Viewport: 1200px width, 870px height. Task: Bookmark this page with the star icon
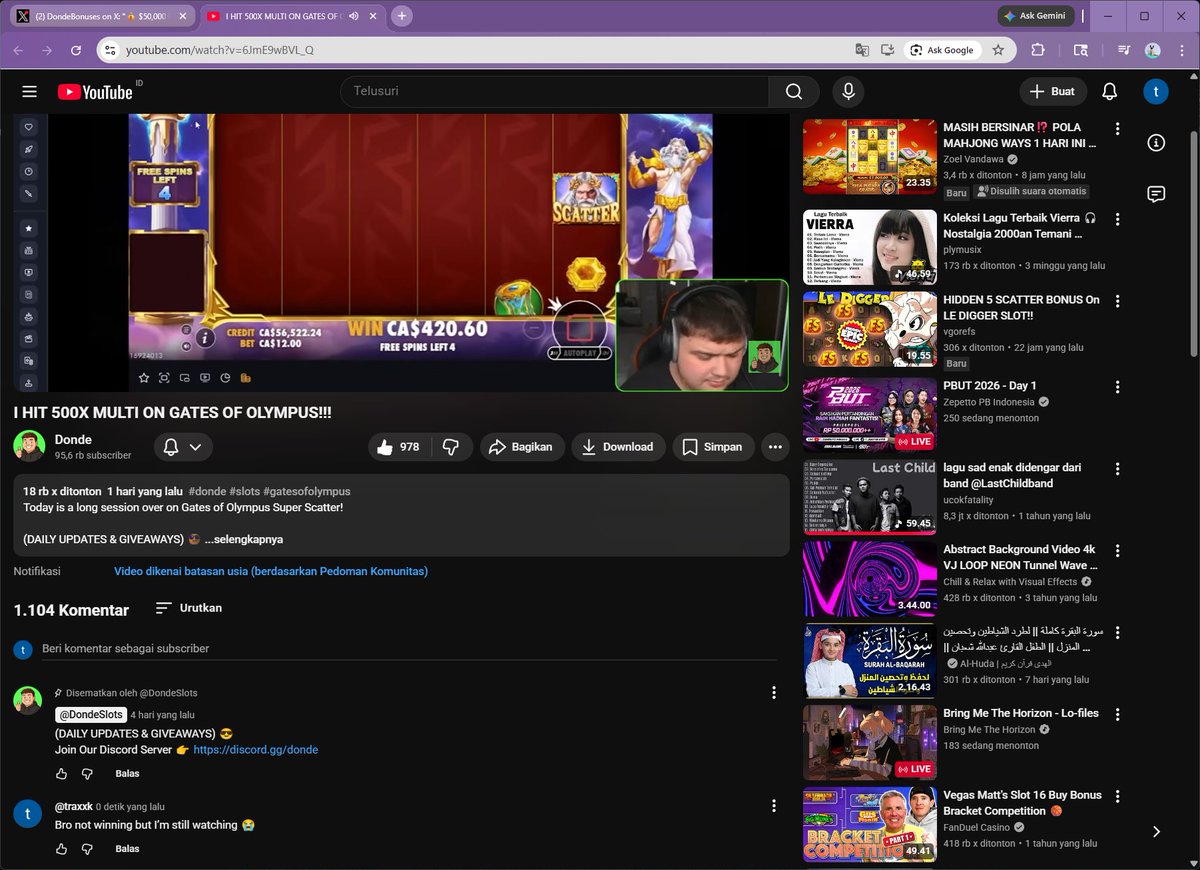pos(998,50)
